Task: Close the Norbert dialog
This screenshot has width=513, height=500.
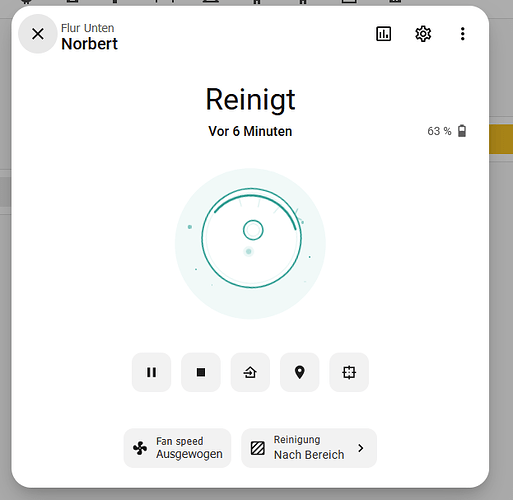Action: [38, 34]
